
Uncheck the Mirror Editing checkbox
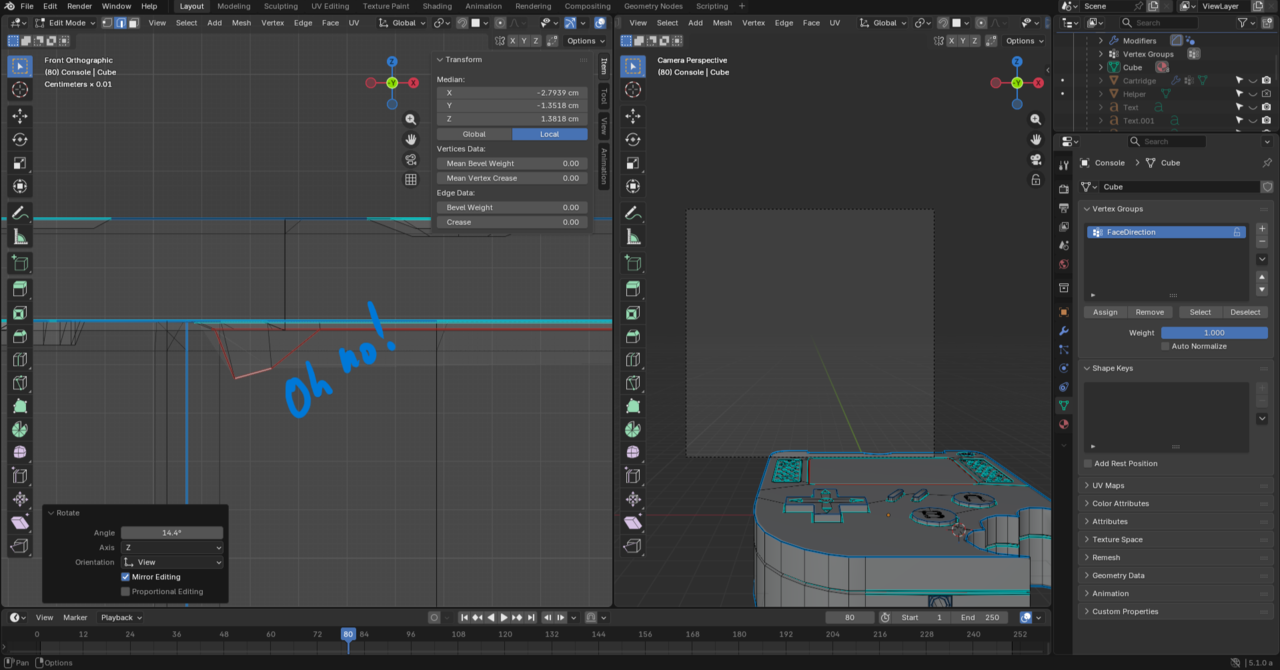(x=126, y=577)
